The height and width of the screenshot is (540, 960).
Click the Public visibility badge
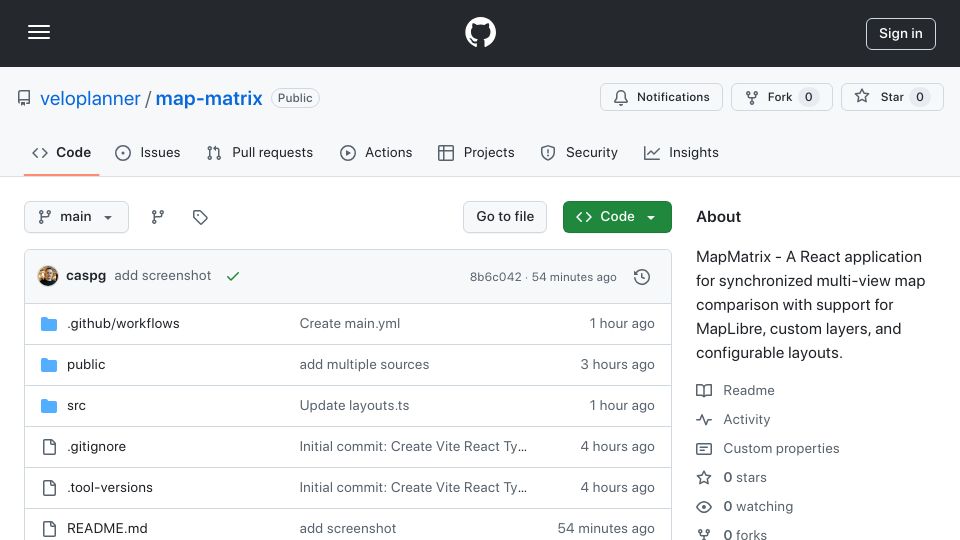(x=295, y=98)
